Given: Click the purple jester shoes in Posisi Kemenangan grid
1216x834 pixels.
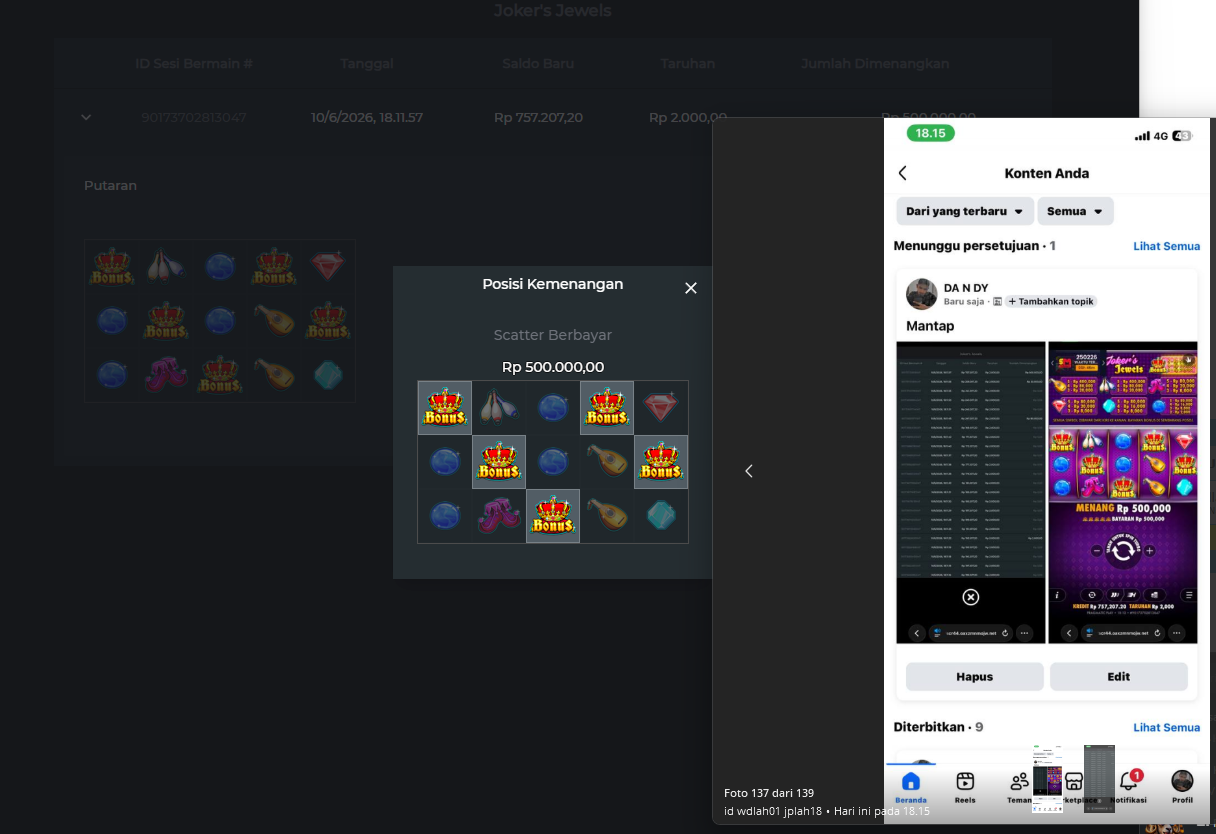Looking at the screenshot, I should click(x=499, y=516).
